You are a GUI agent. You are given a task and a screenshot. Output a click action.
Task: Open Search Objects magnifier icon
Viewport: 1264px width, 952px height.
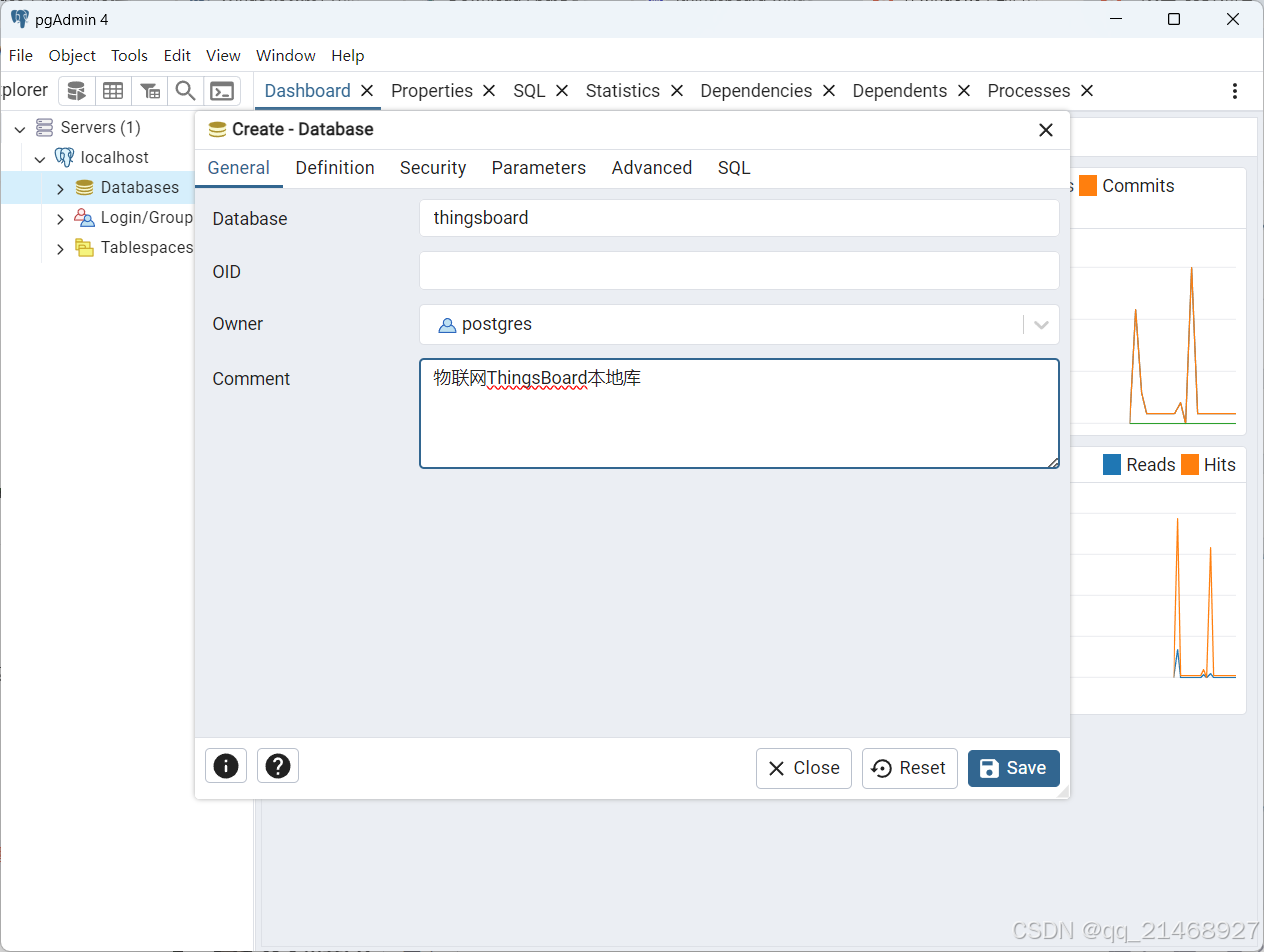tap(185, 91)
